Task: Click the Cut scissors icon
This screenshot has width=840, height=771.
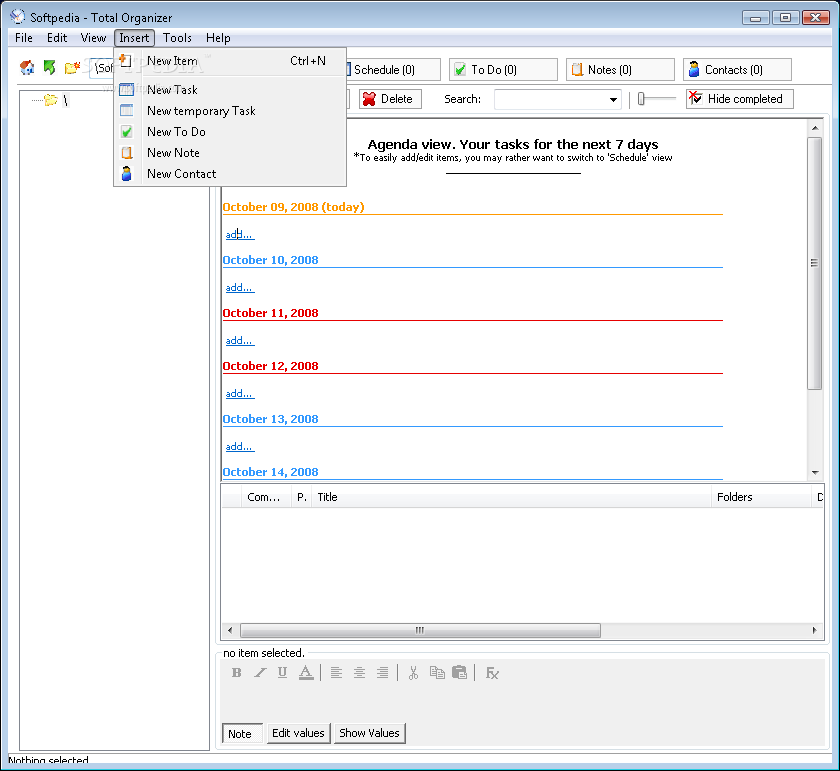Action: click(x=413, y=673)
